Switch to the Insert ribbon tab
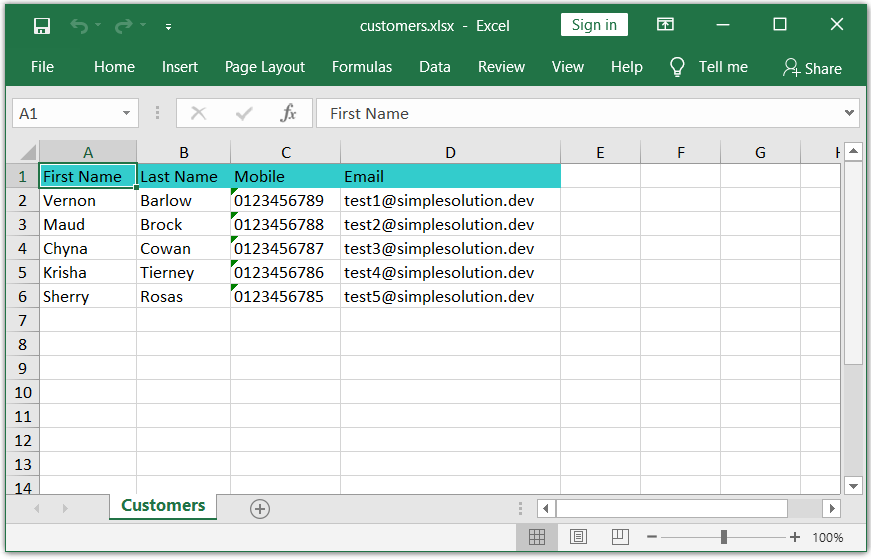 179,67
